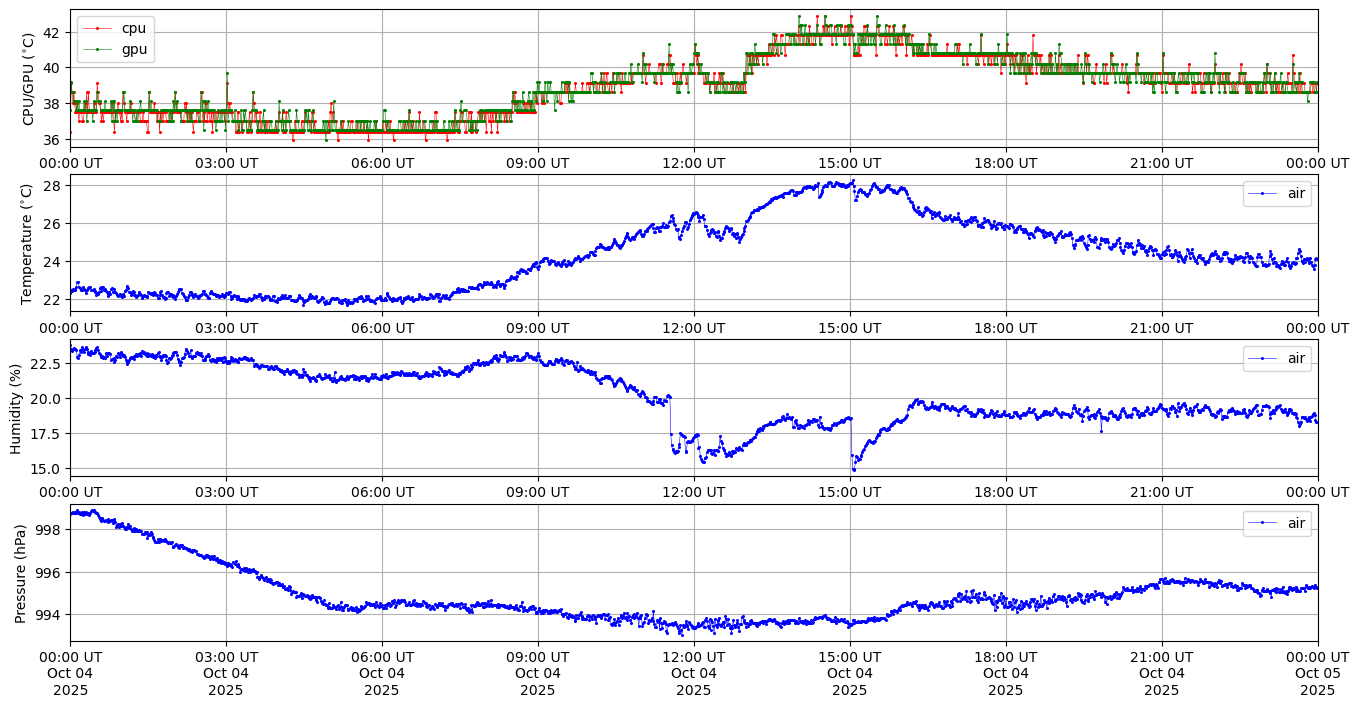
Task: Click 15:00 UT tick under CPU/GPU plot
Action: click(849, 162)
